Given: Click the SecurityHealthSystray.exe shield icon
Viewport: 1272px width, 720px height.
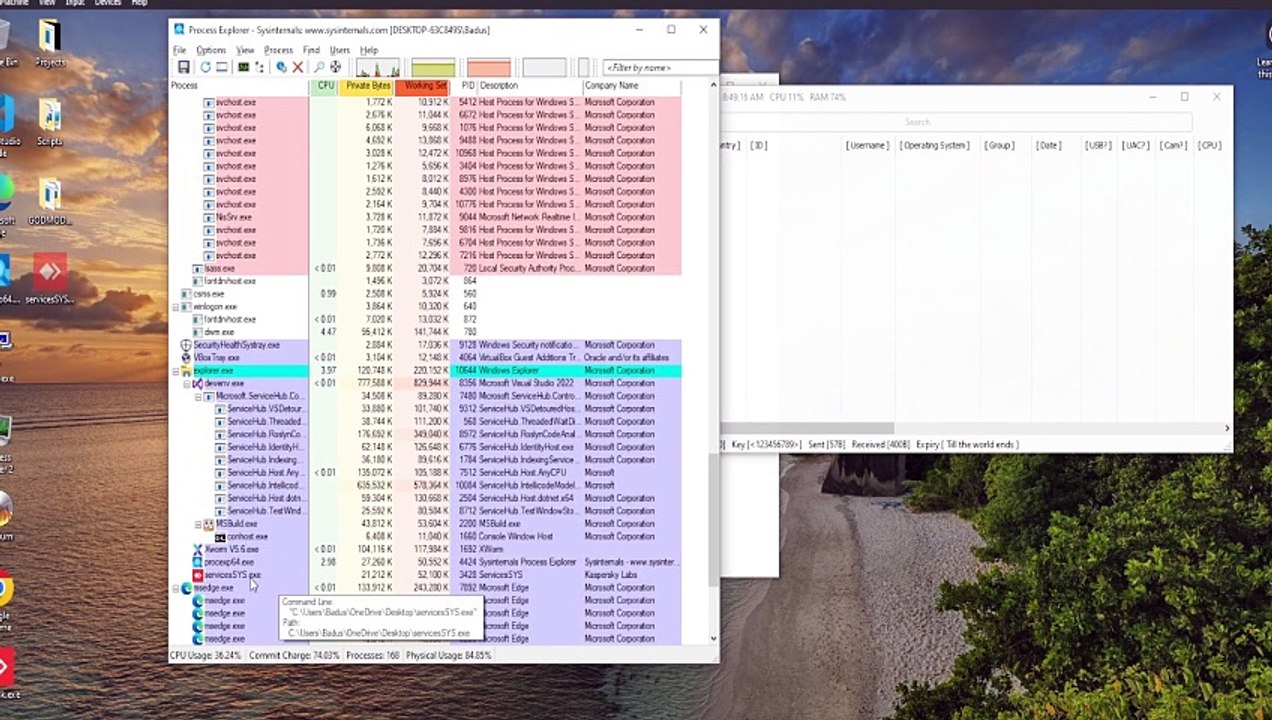Looking at the screenshot, I should [186, 345].
